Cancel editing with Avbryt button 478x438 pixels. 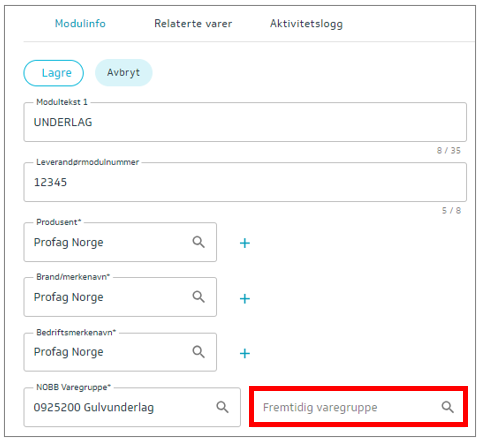click(124, 72)
